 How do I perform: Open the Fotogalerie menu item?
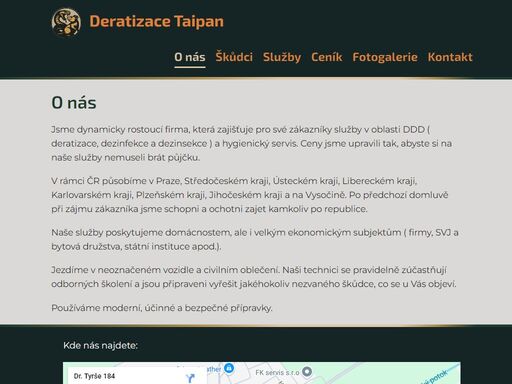pos(385,57)
